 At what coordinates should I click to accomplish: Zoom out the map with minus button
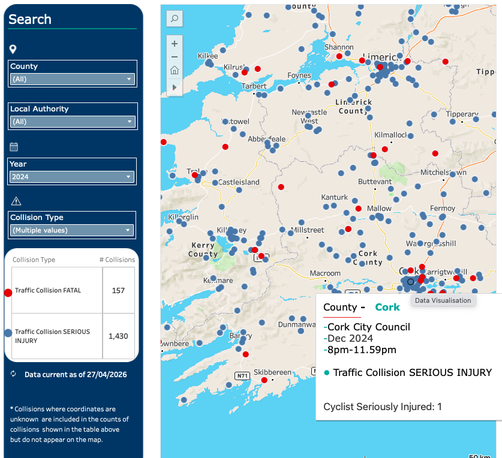coord(174,57)
